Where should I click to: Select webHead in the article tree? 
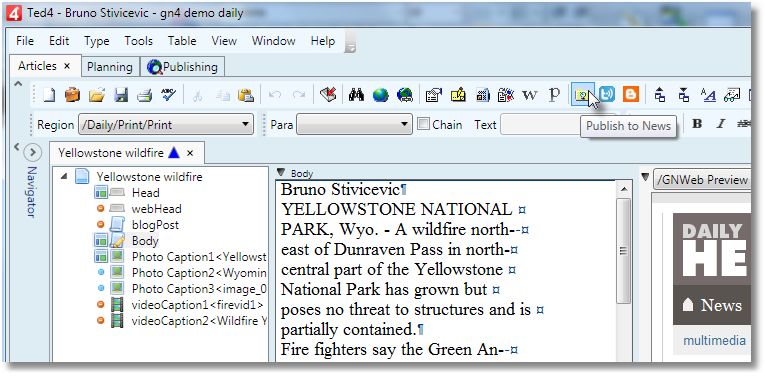pos(156,209)
